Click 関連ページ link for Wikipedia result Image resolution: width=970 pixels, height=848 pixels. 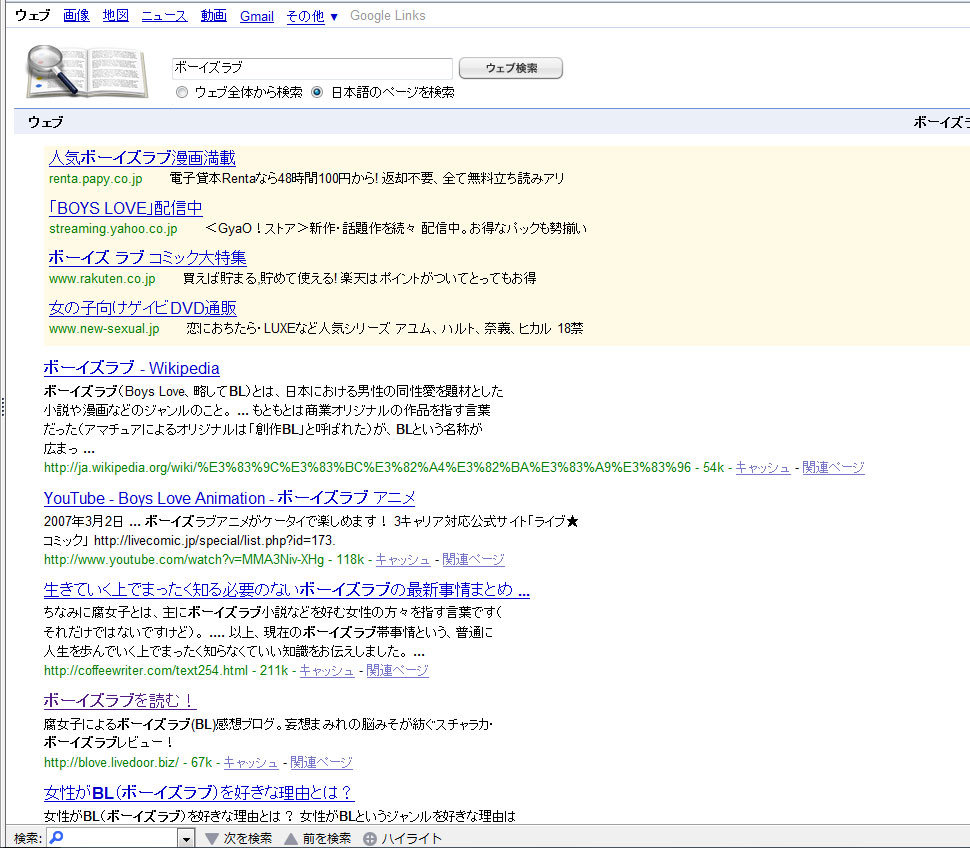click(x=833, y=468)
